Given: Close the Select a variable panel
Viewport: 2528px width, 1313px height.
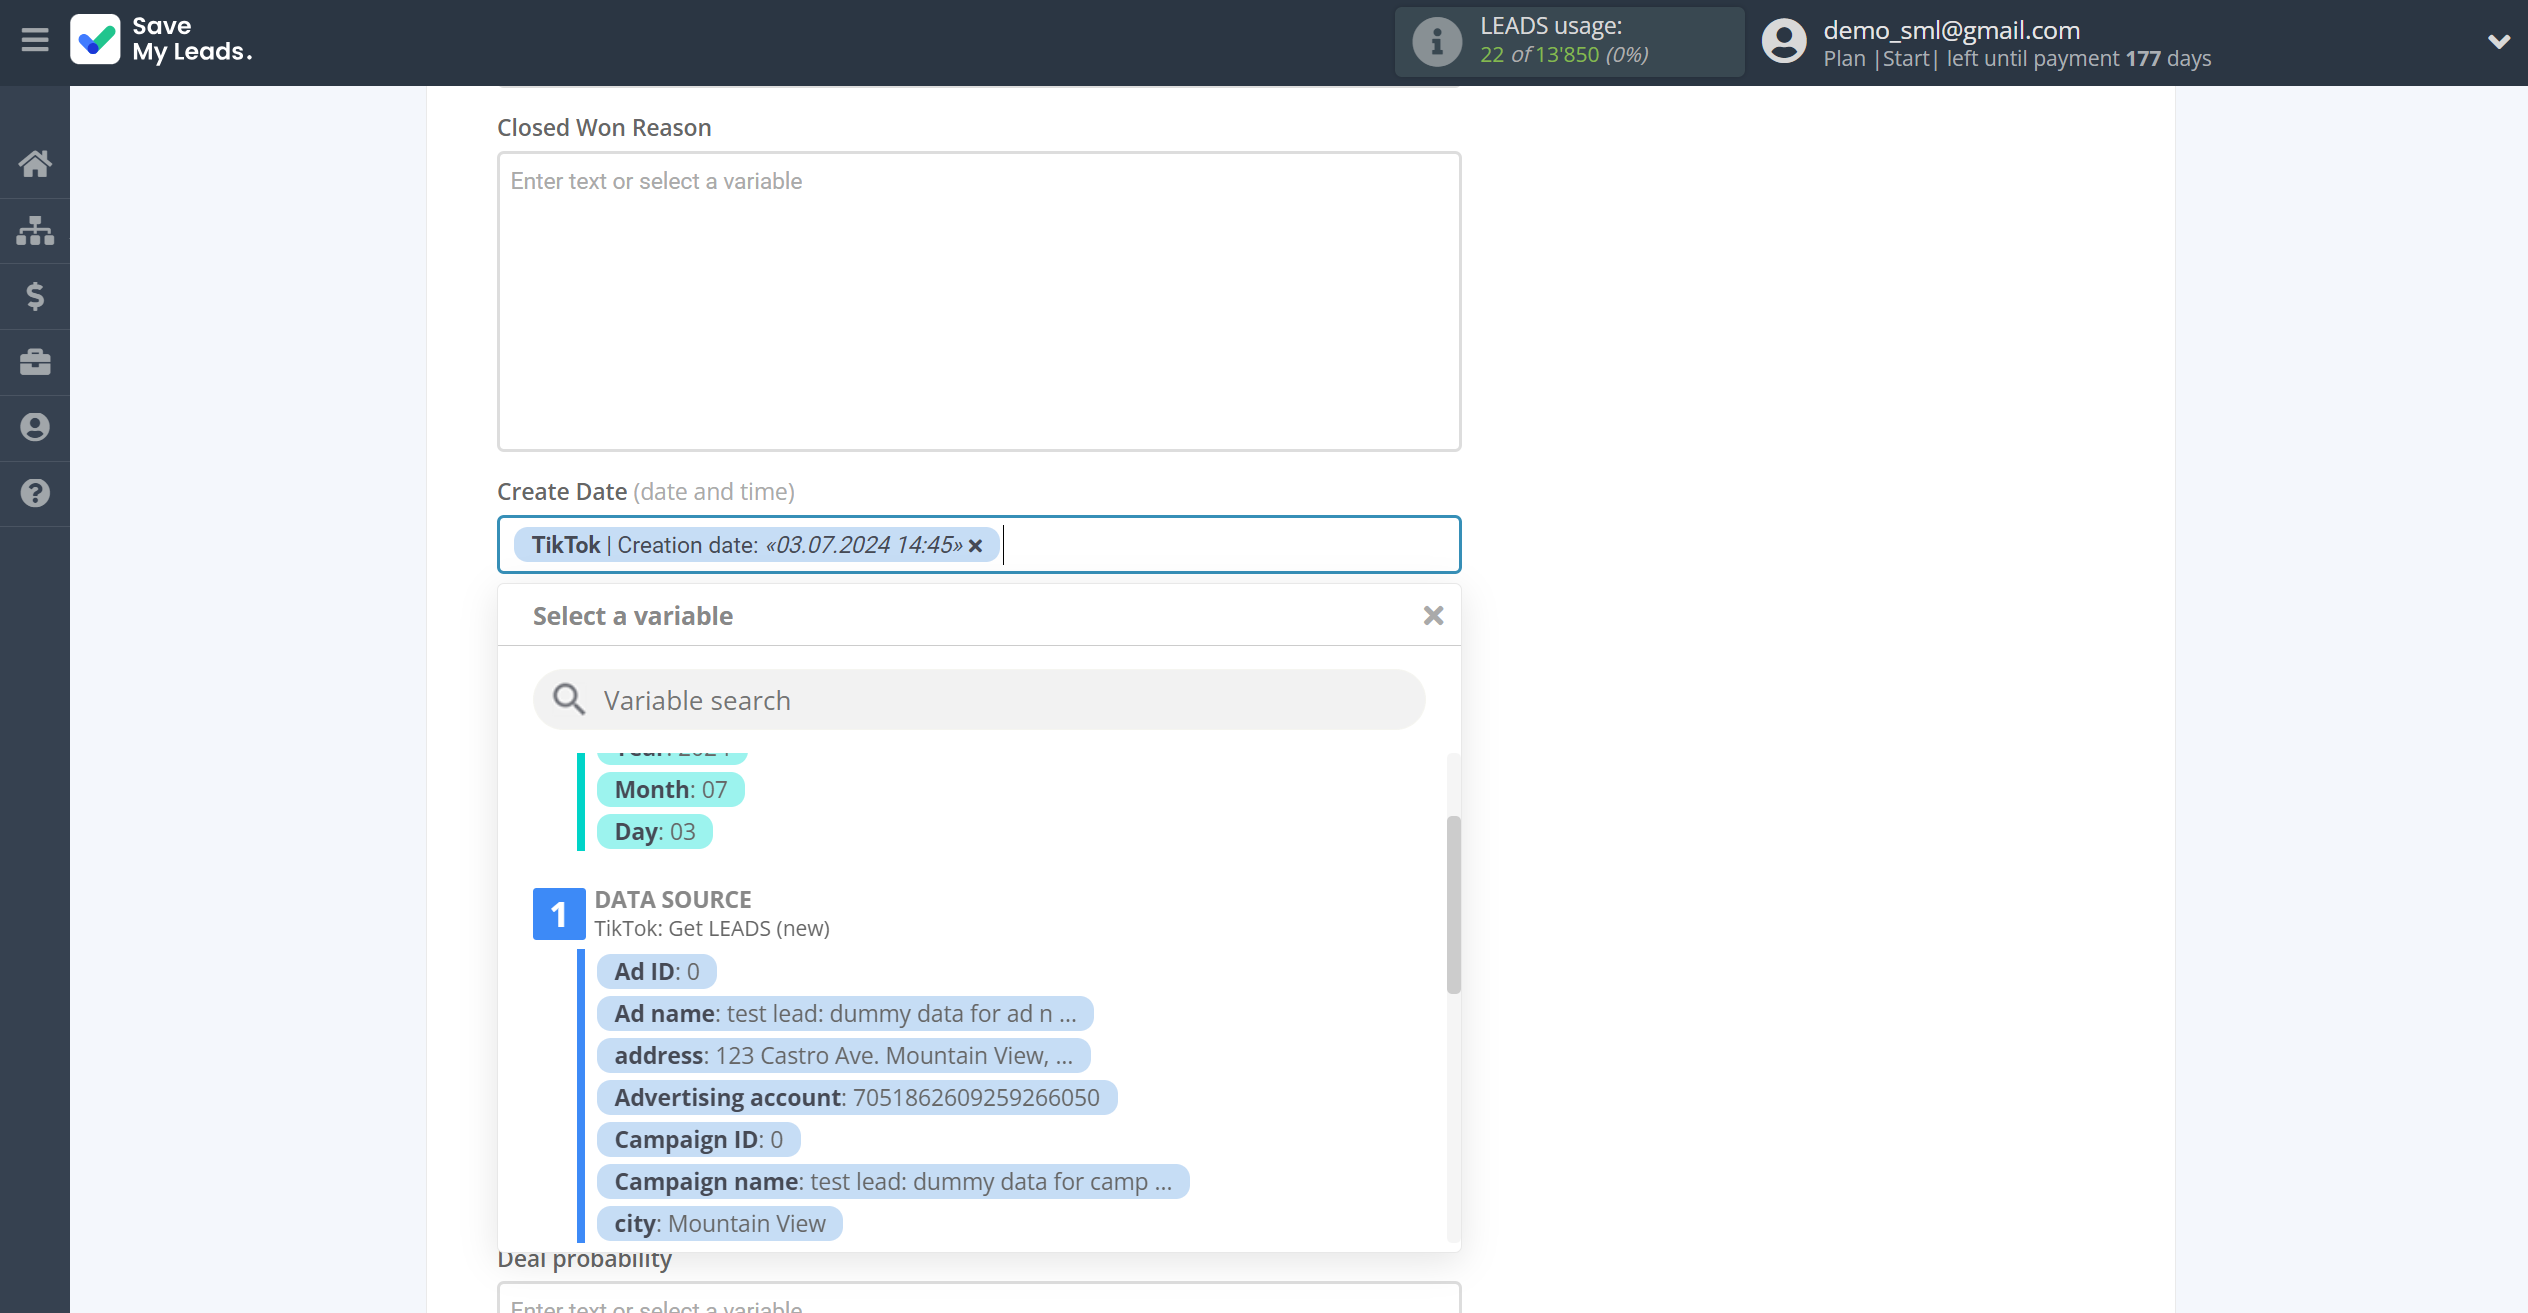Looking at the screenshot, I should pyautogui.click(x=1433, y=616).
